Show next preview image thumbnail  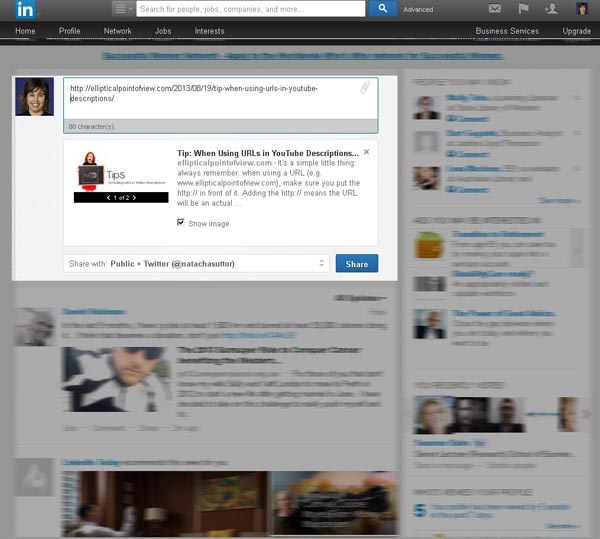click(x=134, y=198)
